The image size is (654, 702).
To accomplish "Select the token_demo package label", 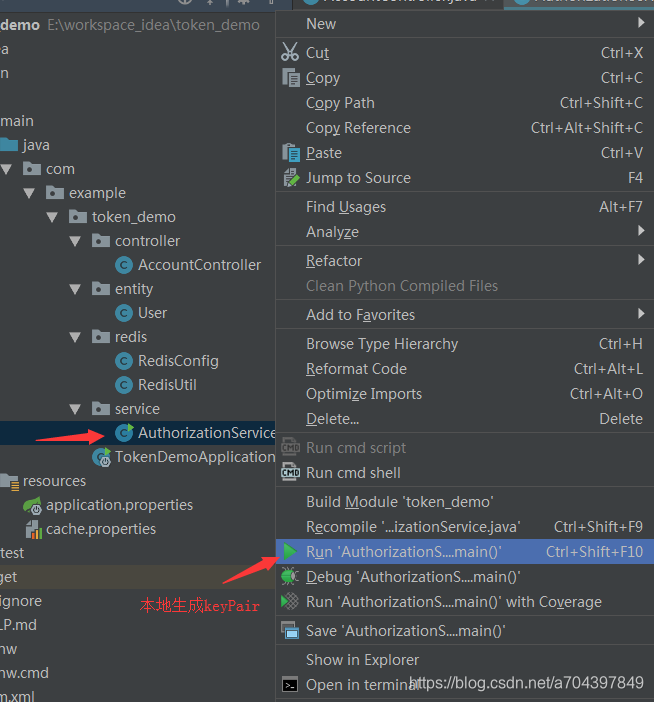I will [134, 217].
